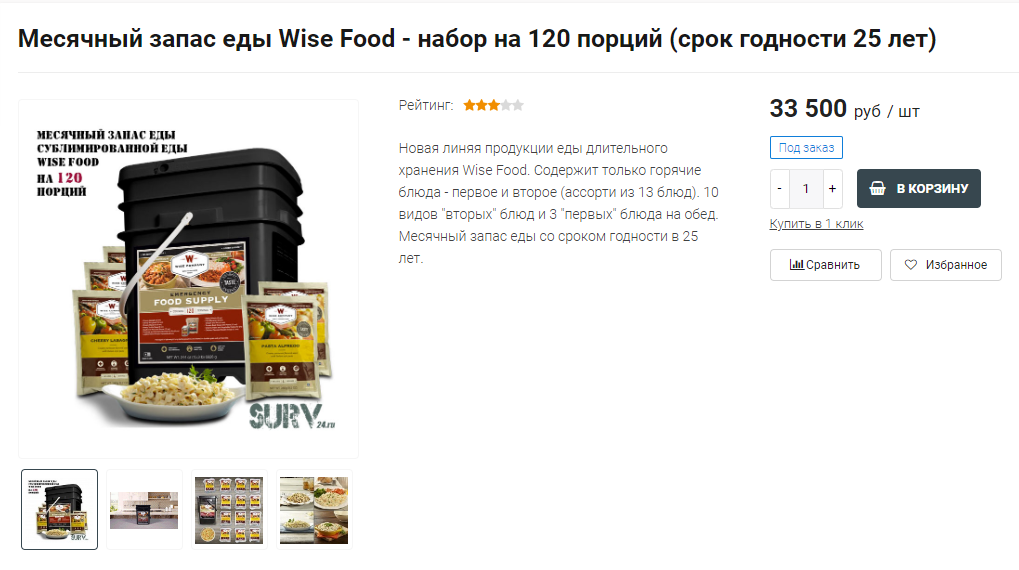
Task: Select the fourth thumbnail showing prepared dishes
Action: tap(314, 510)
